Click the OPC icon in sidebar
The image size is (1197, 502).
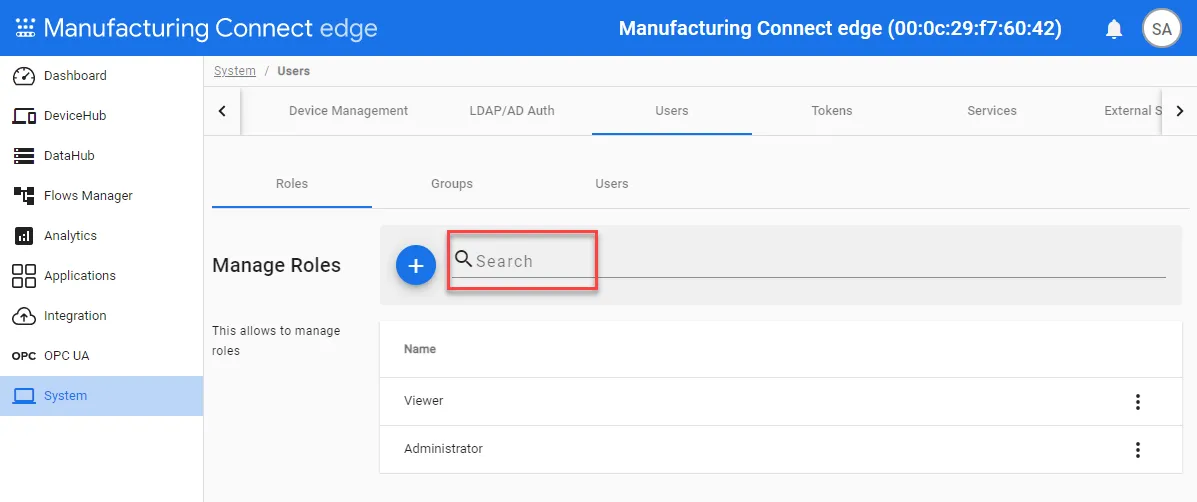[24, 356]
